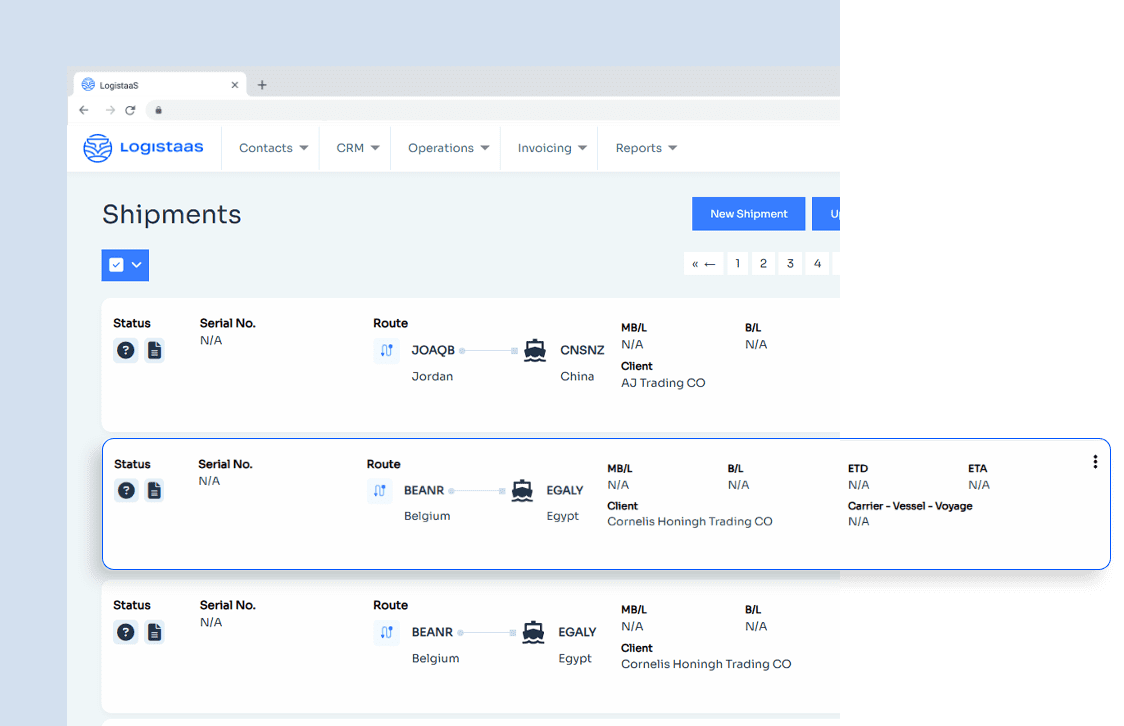Click the ship icon on the bottom BEANR–EGALY route
Viewport: 1124px width, 726px height.
tap(532, 632)
